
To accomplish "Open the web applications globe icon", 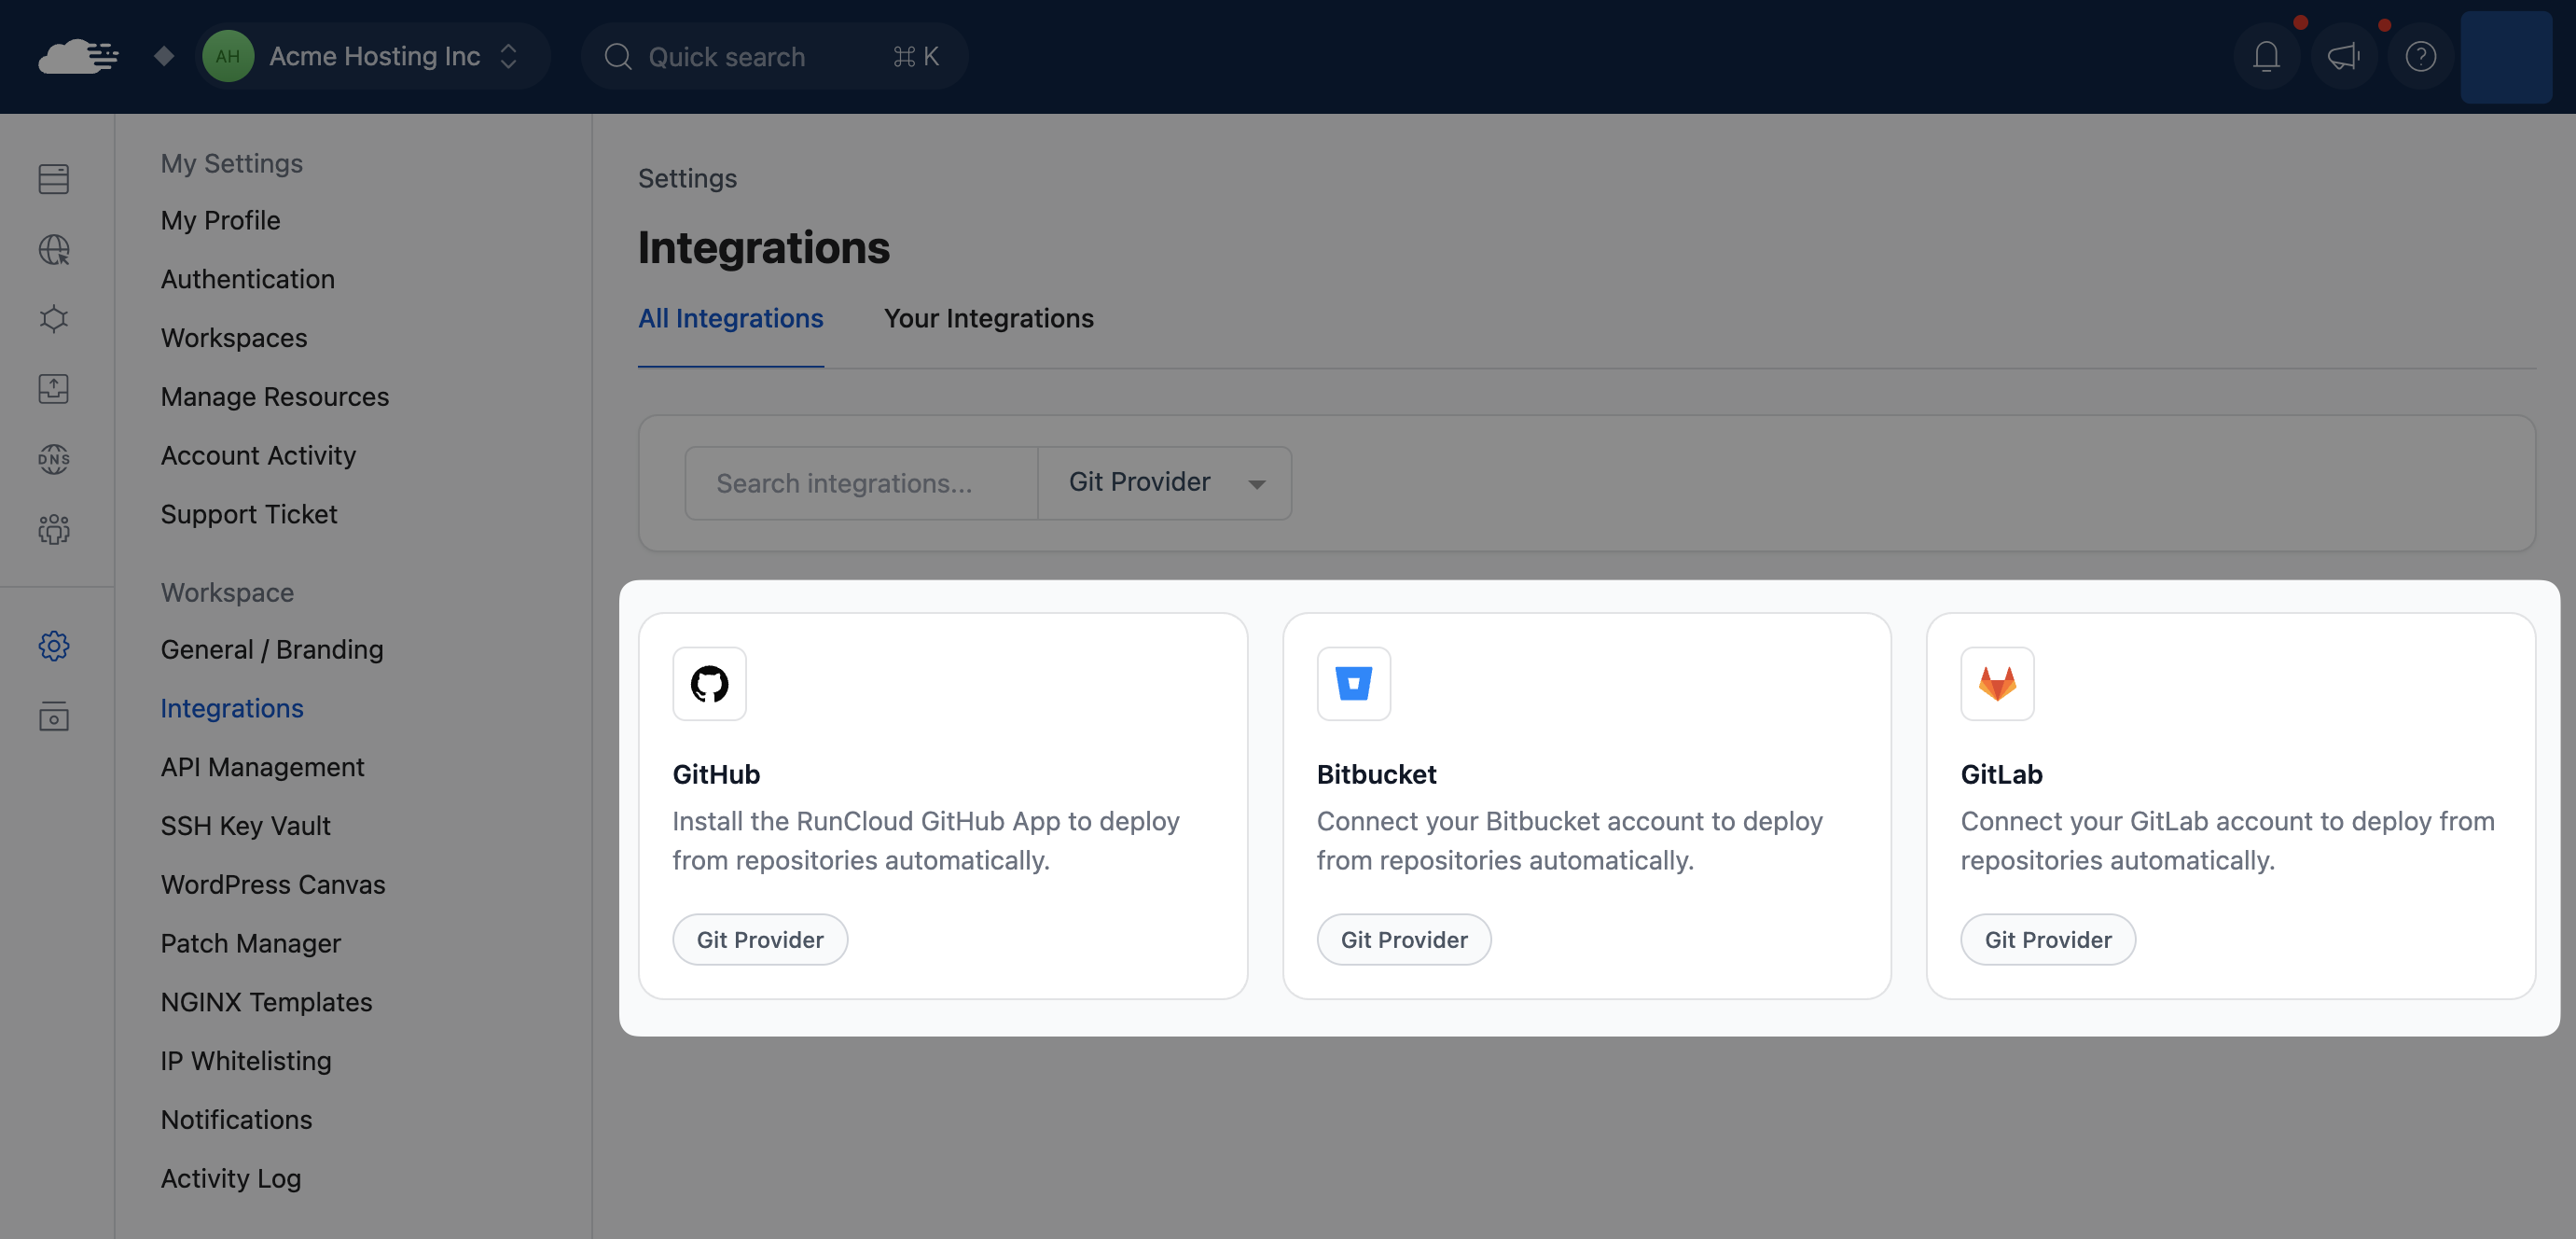I will pos(54,249).
